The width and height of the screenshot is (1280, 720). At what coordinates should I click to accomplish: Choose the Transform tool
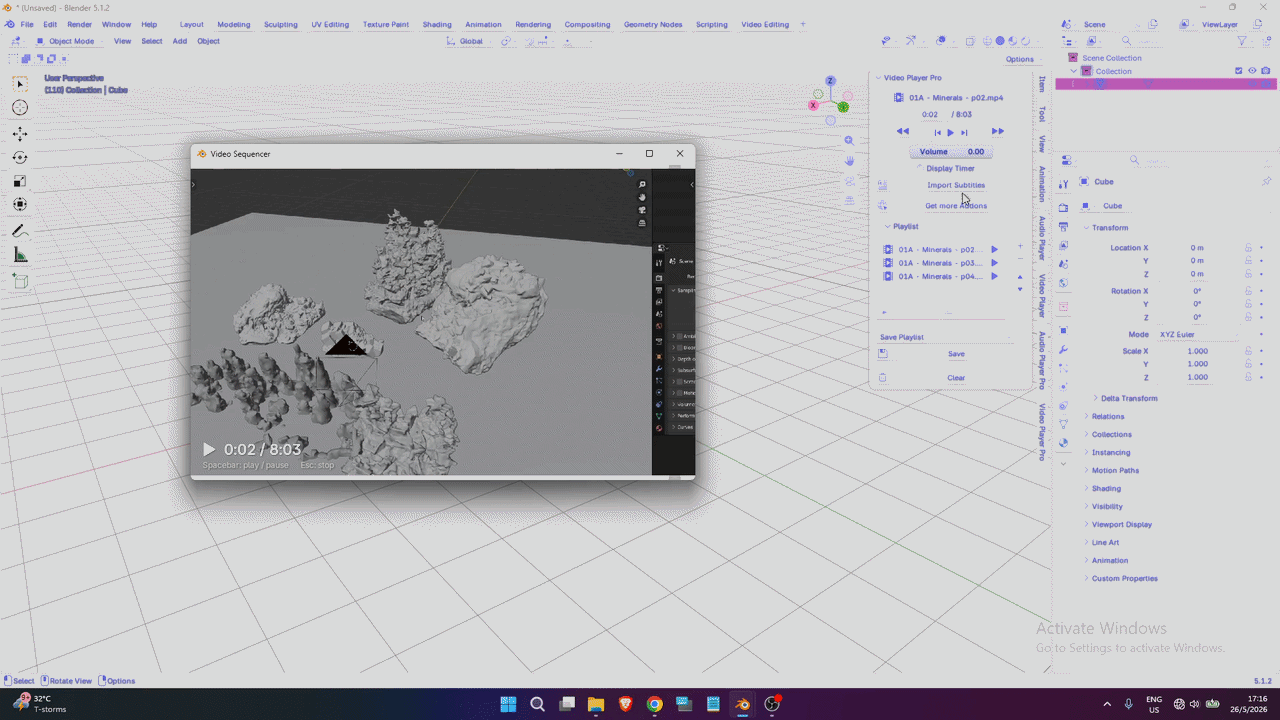coord(20,204)
